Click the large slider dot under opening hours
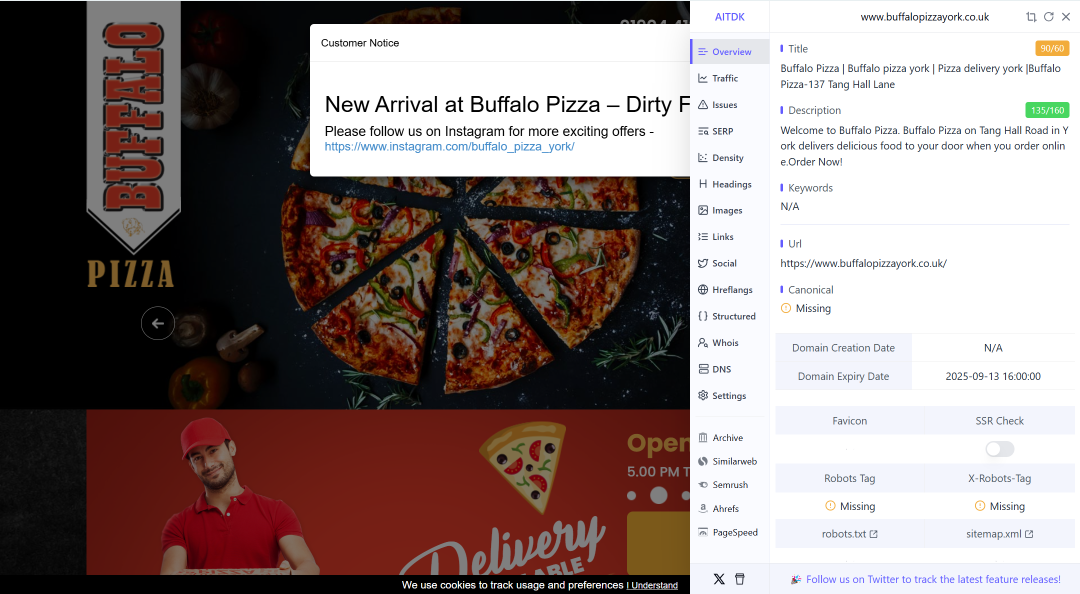 click(x=658, y=495)
